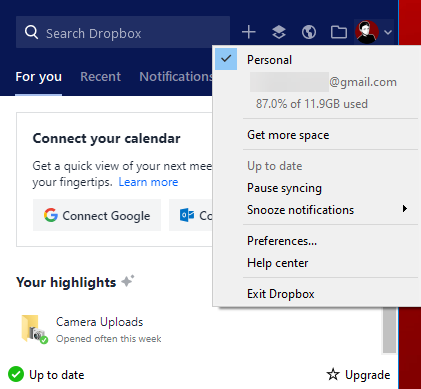Click the profile avatar picture
Viewport: 421px width, 389px height.
point(367,32)
